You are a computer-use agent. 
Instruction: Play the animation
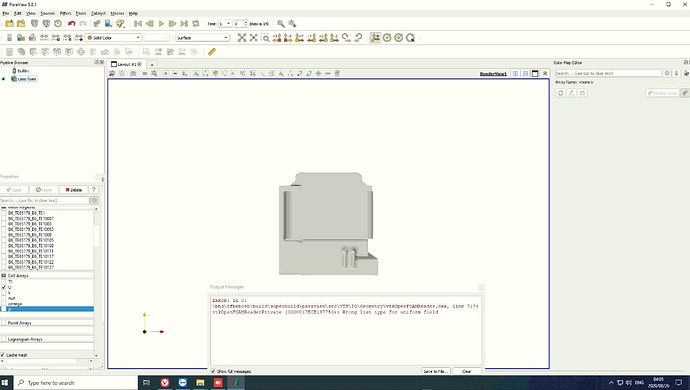coord(161,23)
